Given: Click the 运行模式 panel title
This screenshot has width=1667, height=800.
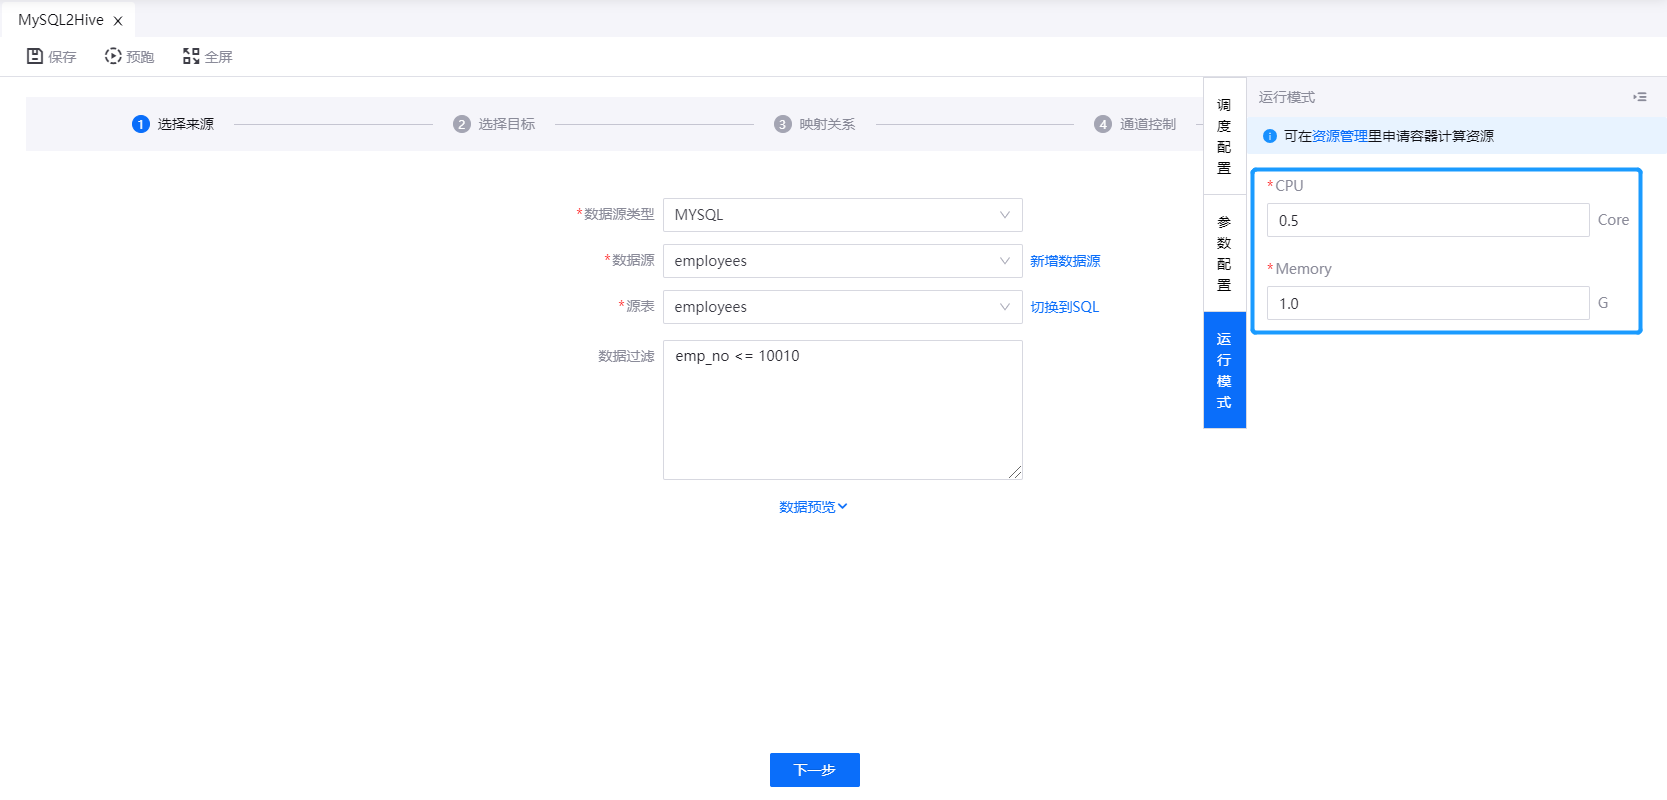Looking at the screenshot, I should pyautogui.click(x=1287, y=97).
